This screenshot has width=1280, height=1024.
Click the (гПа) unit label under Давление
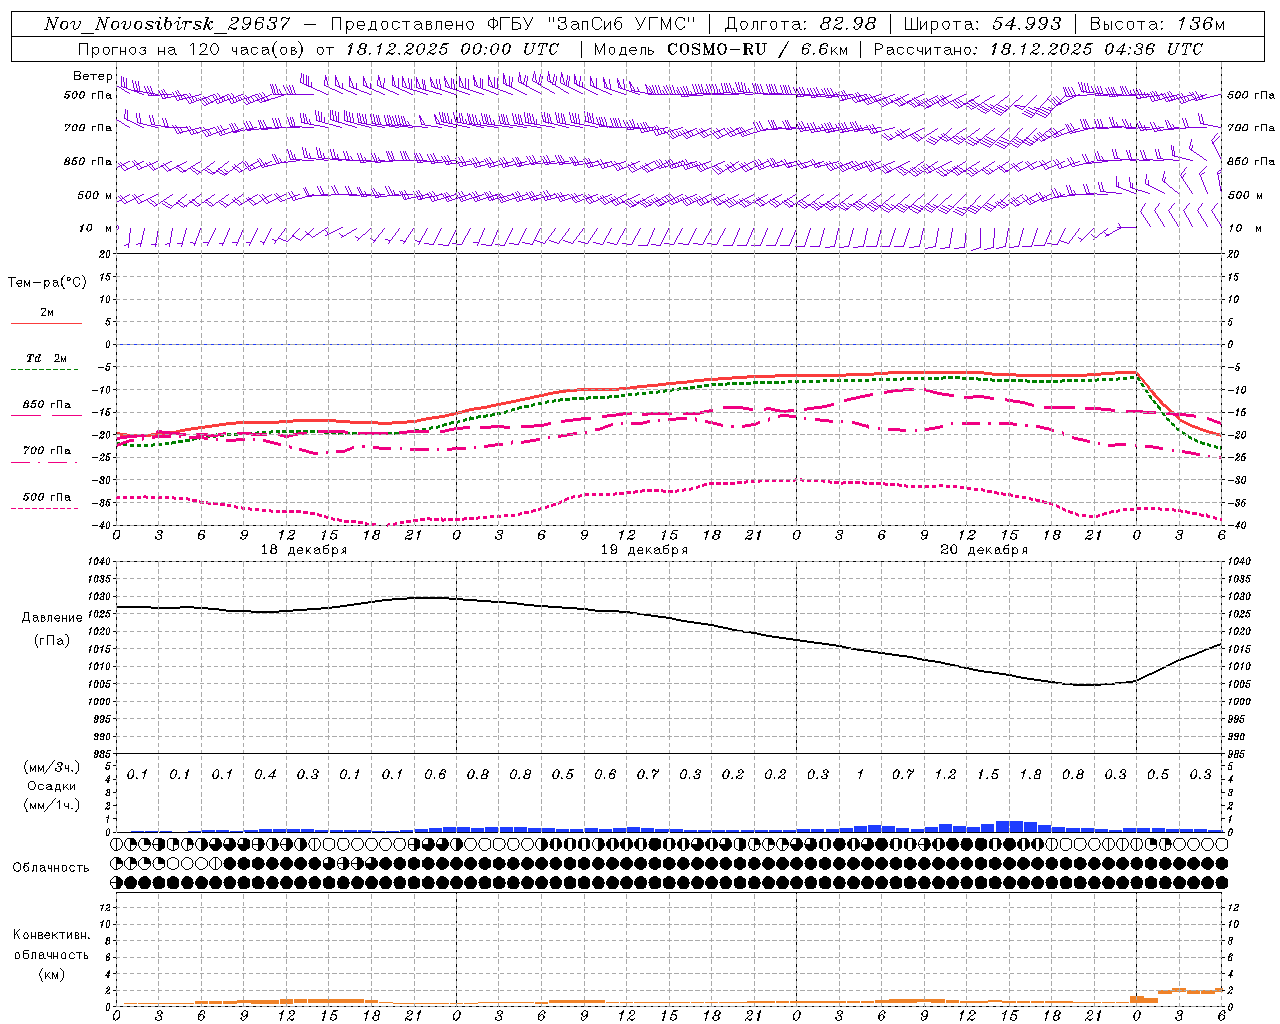52,641
